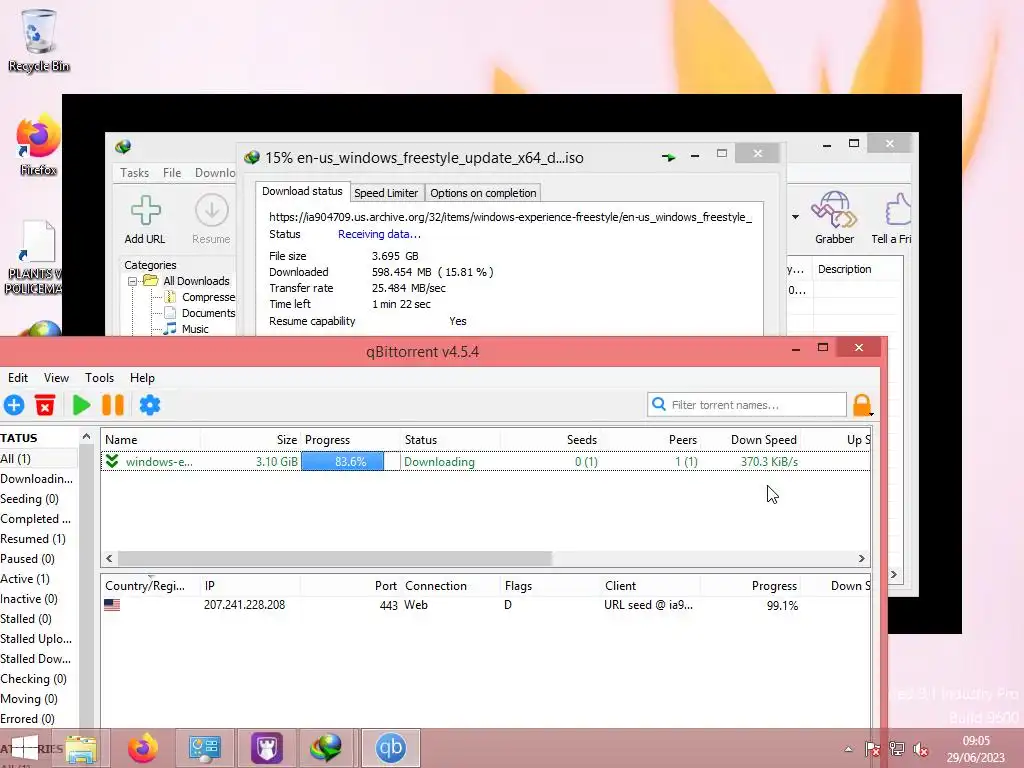
Task: Open qBittorrent options gear icon
Action: [x=150, y=405]
